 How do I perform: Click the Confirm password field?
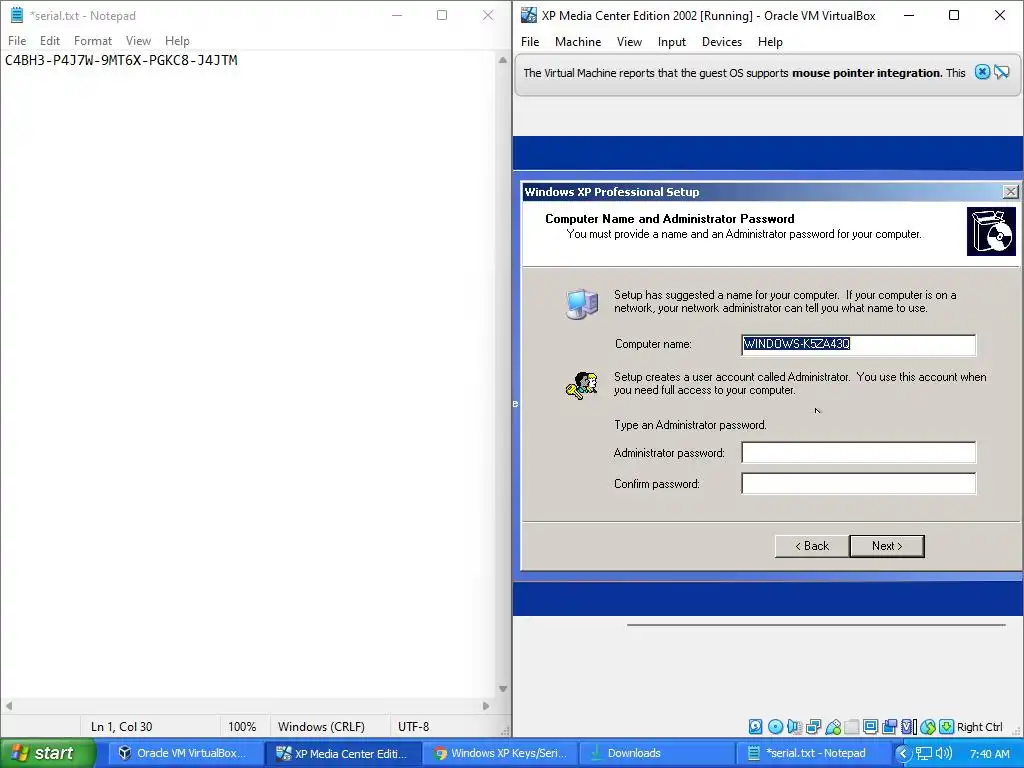pyautogui.click(x=859, y=483)
